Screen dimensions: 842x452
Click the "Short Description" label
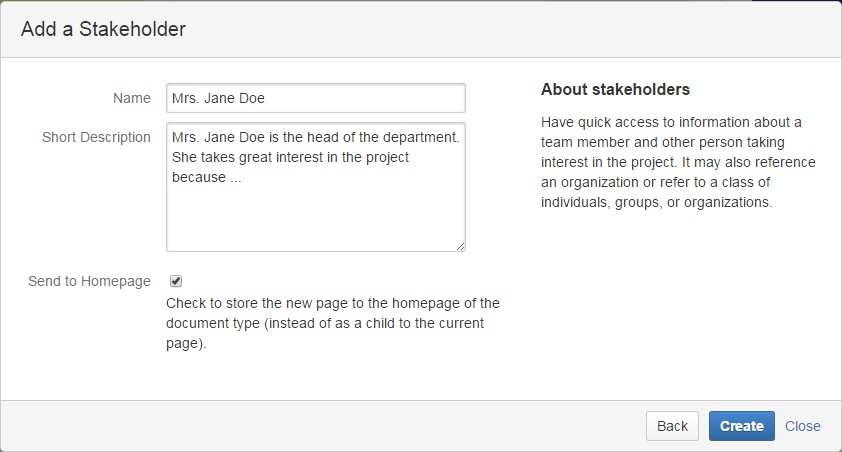click(x=96, y=137)
